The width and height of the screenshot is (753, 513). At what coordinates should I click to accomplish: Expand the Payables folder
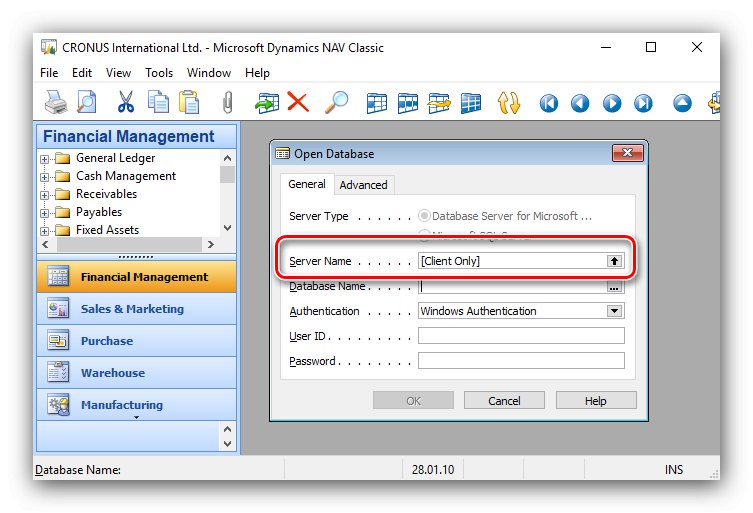click(x=44, y=213)
